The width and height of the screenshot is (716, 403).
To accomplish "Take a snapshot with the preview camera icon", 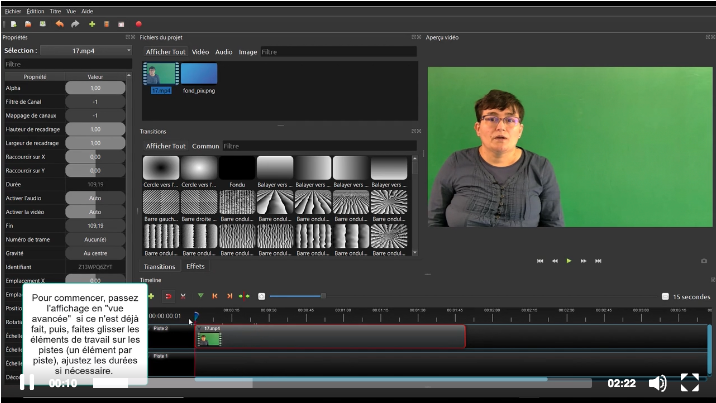I will click(704, 261).
